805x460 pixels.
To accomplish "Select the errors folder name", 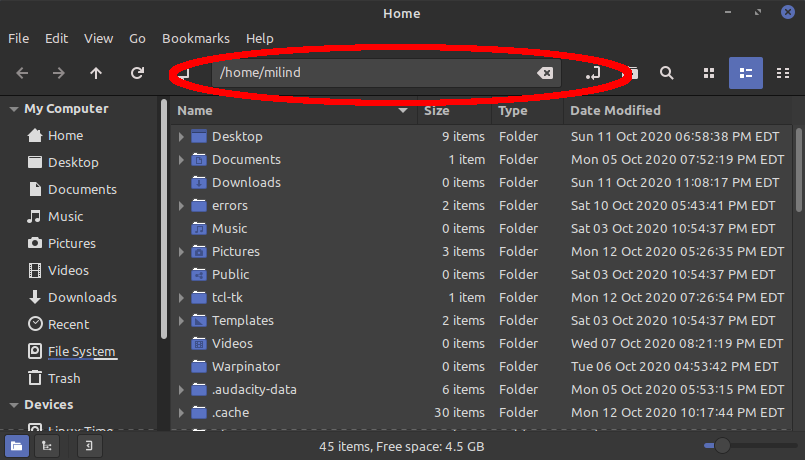I will (230, 206).
